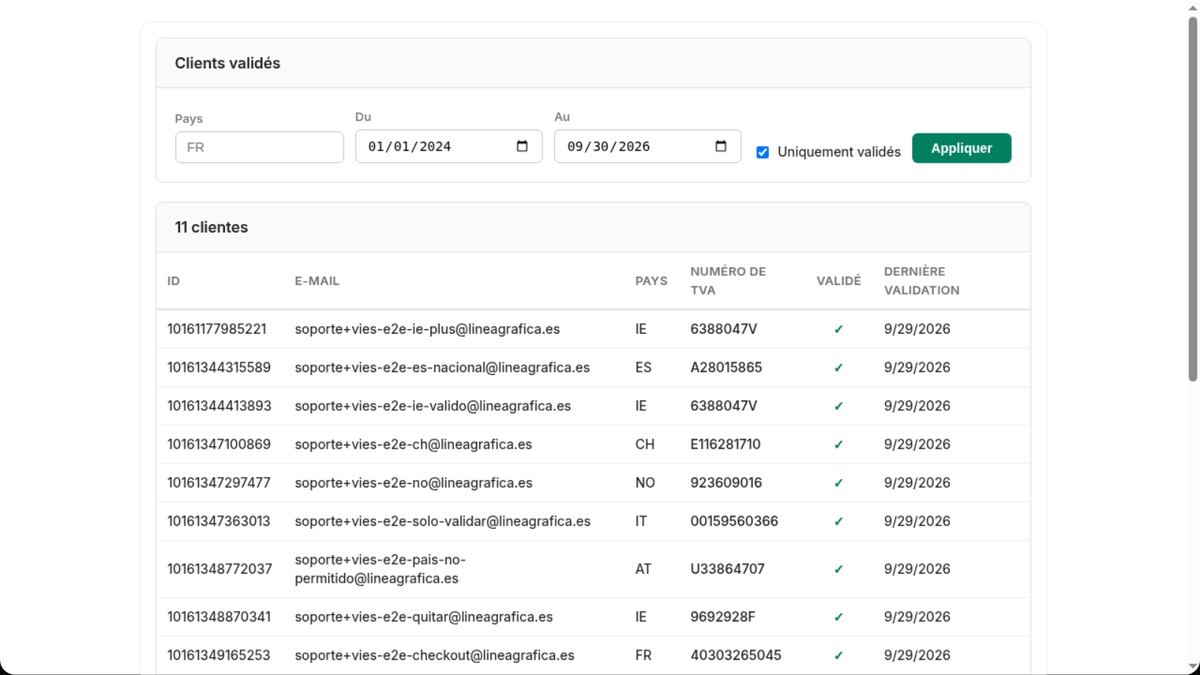The width and height of the screenshot is (1200, 675).
Task: Click the validated checkmark for 10161344315589
Action: 839,368
